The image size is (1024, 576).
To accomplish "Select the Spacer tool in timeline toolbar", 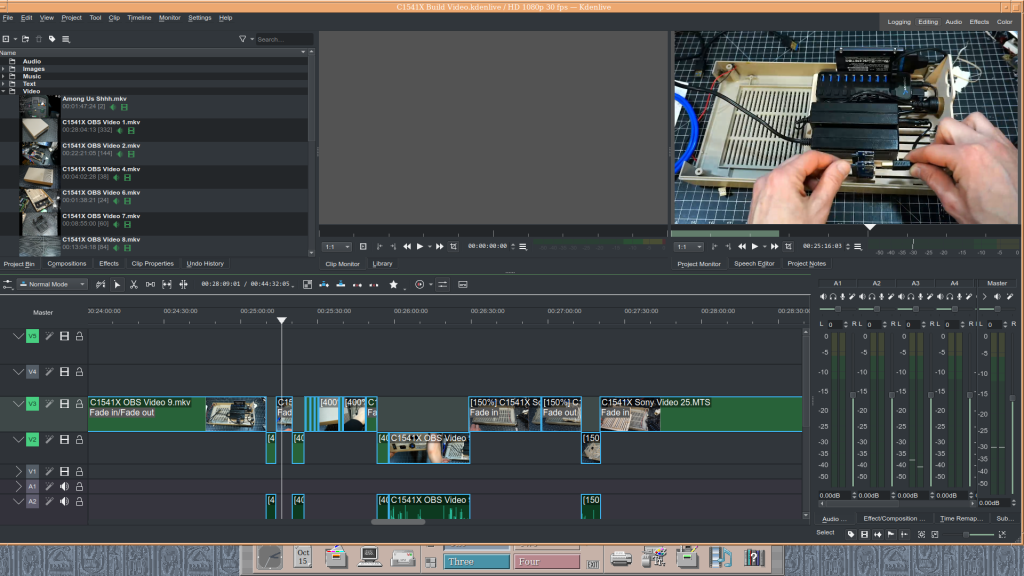I will tap(150, 285).
